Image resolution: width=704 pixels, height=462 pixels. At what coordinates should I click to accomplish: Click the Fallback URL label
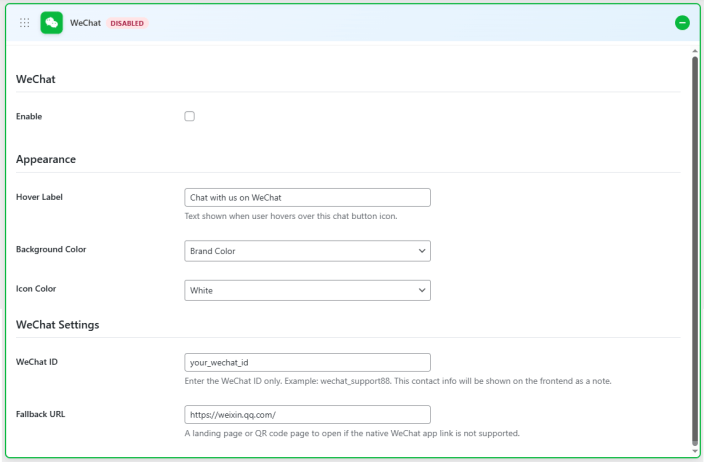tap(40, 414)
